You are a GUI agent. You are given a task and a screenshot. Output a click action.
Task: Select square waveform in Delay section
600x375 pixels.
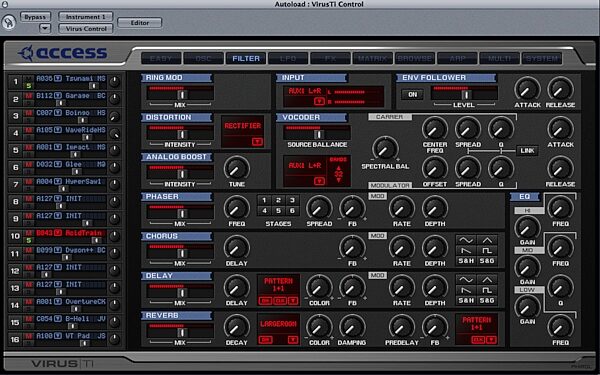pyautogui.click(x=487, y=290)
